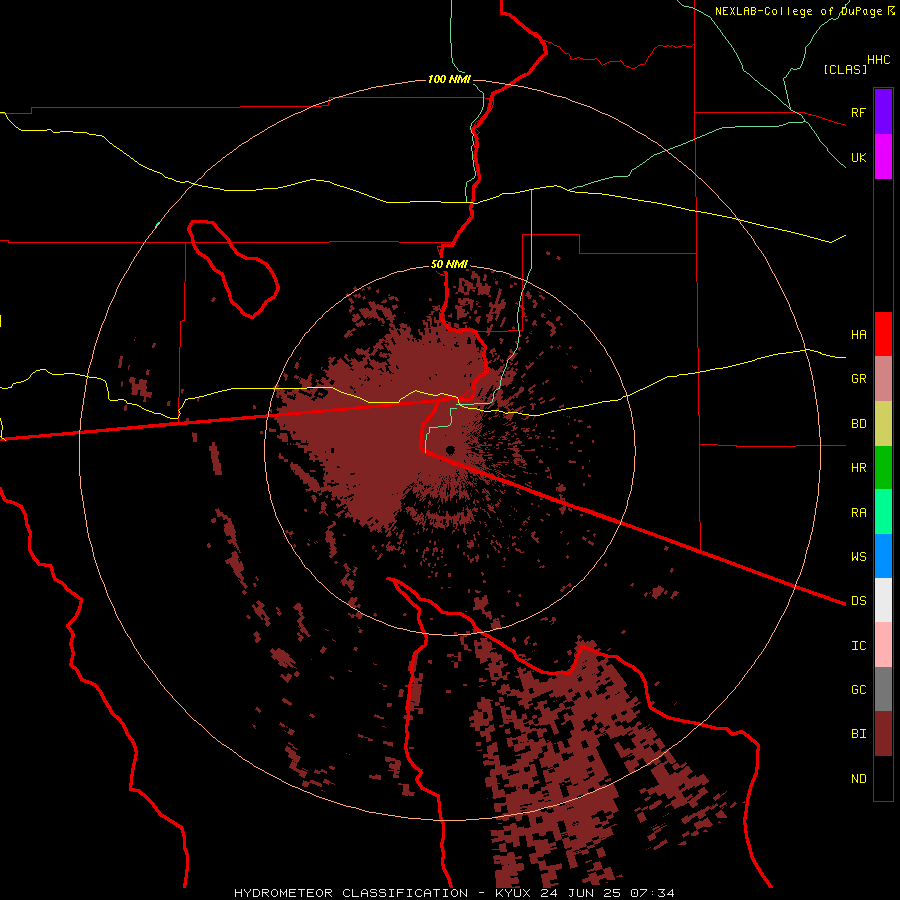Viewport: 900px width, 900px height.
Task: Click the HYDROMETEOR CLASSIFICATION title text
Action: 351,893
